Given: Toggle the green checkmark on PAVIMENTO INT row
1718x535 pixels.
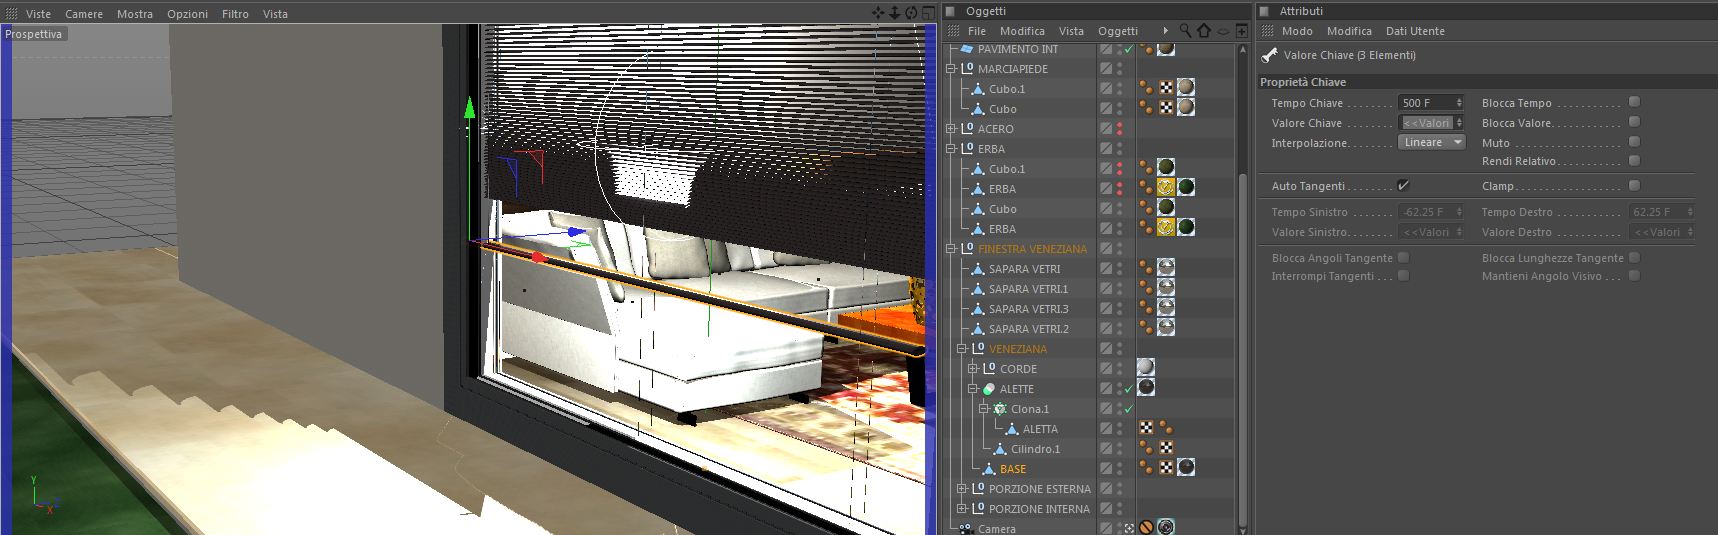Looking at the screenshot, I should point(1129,49).
